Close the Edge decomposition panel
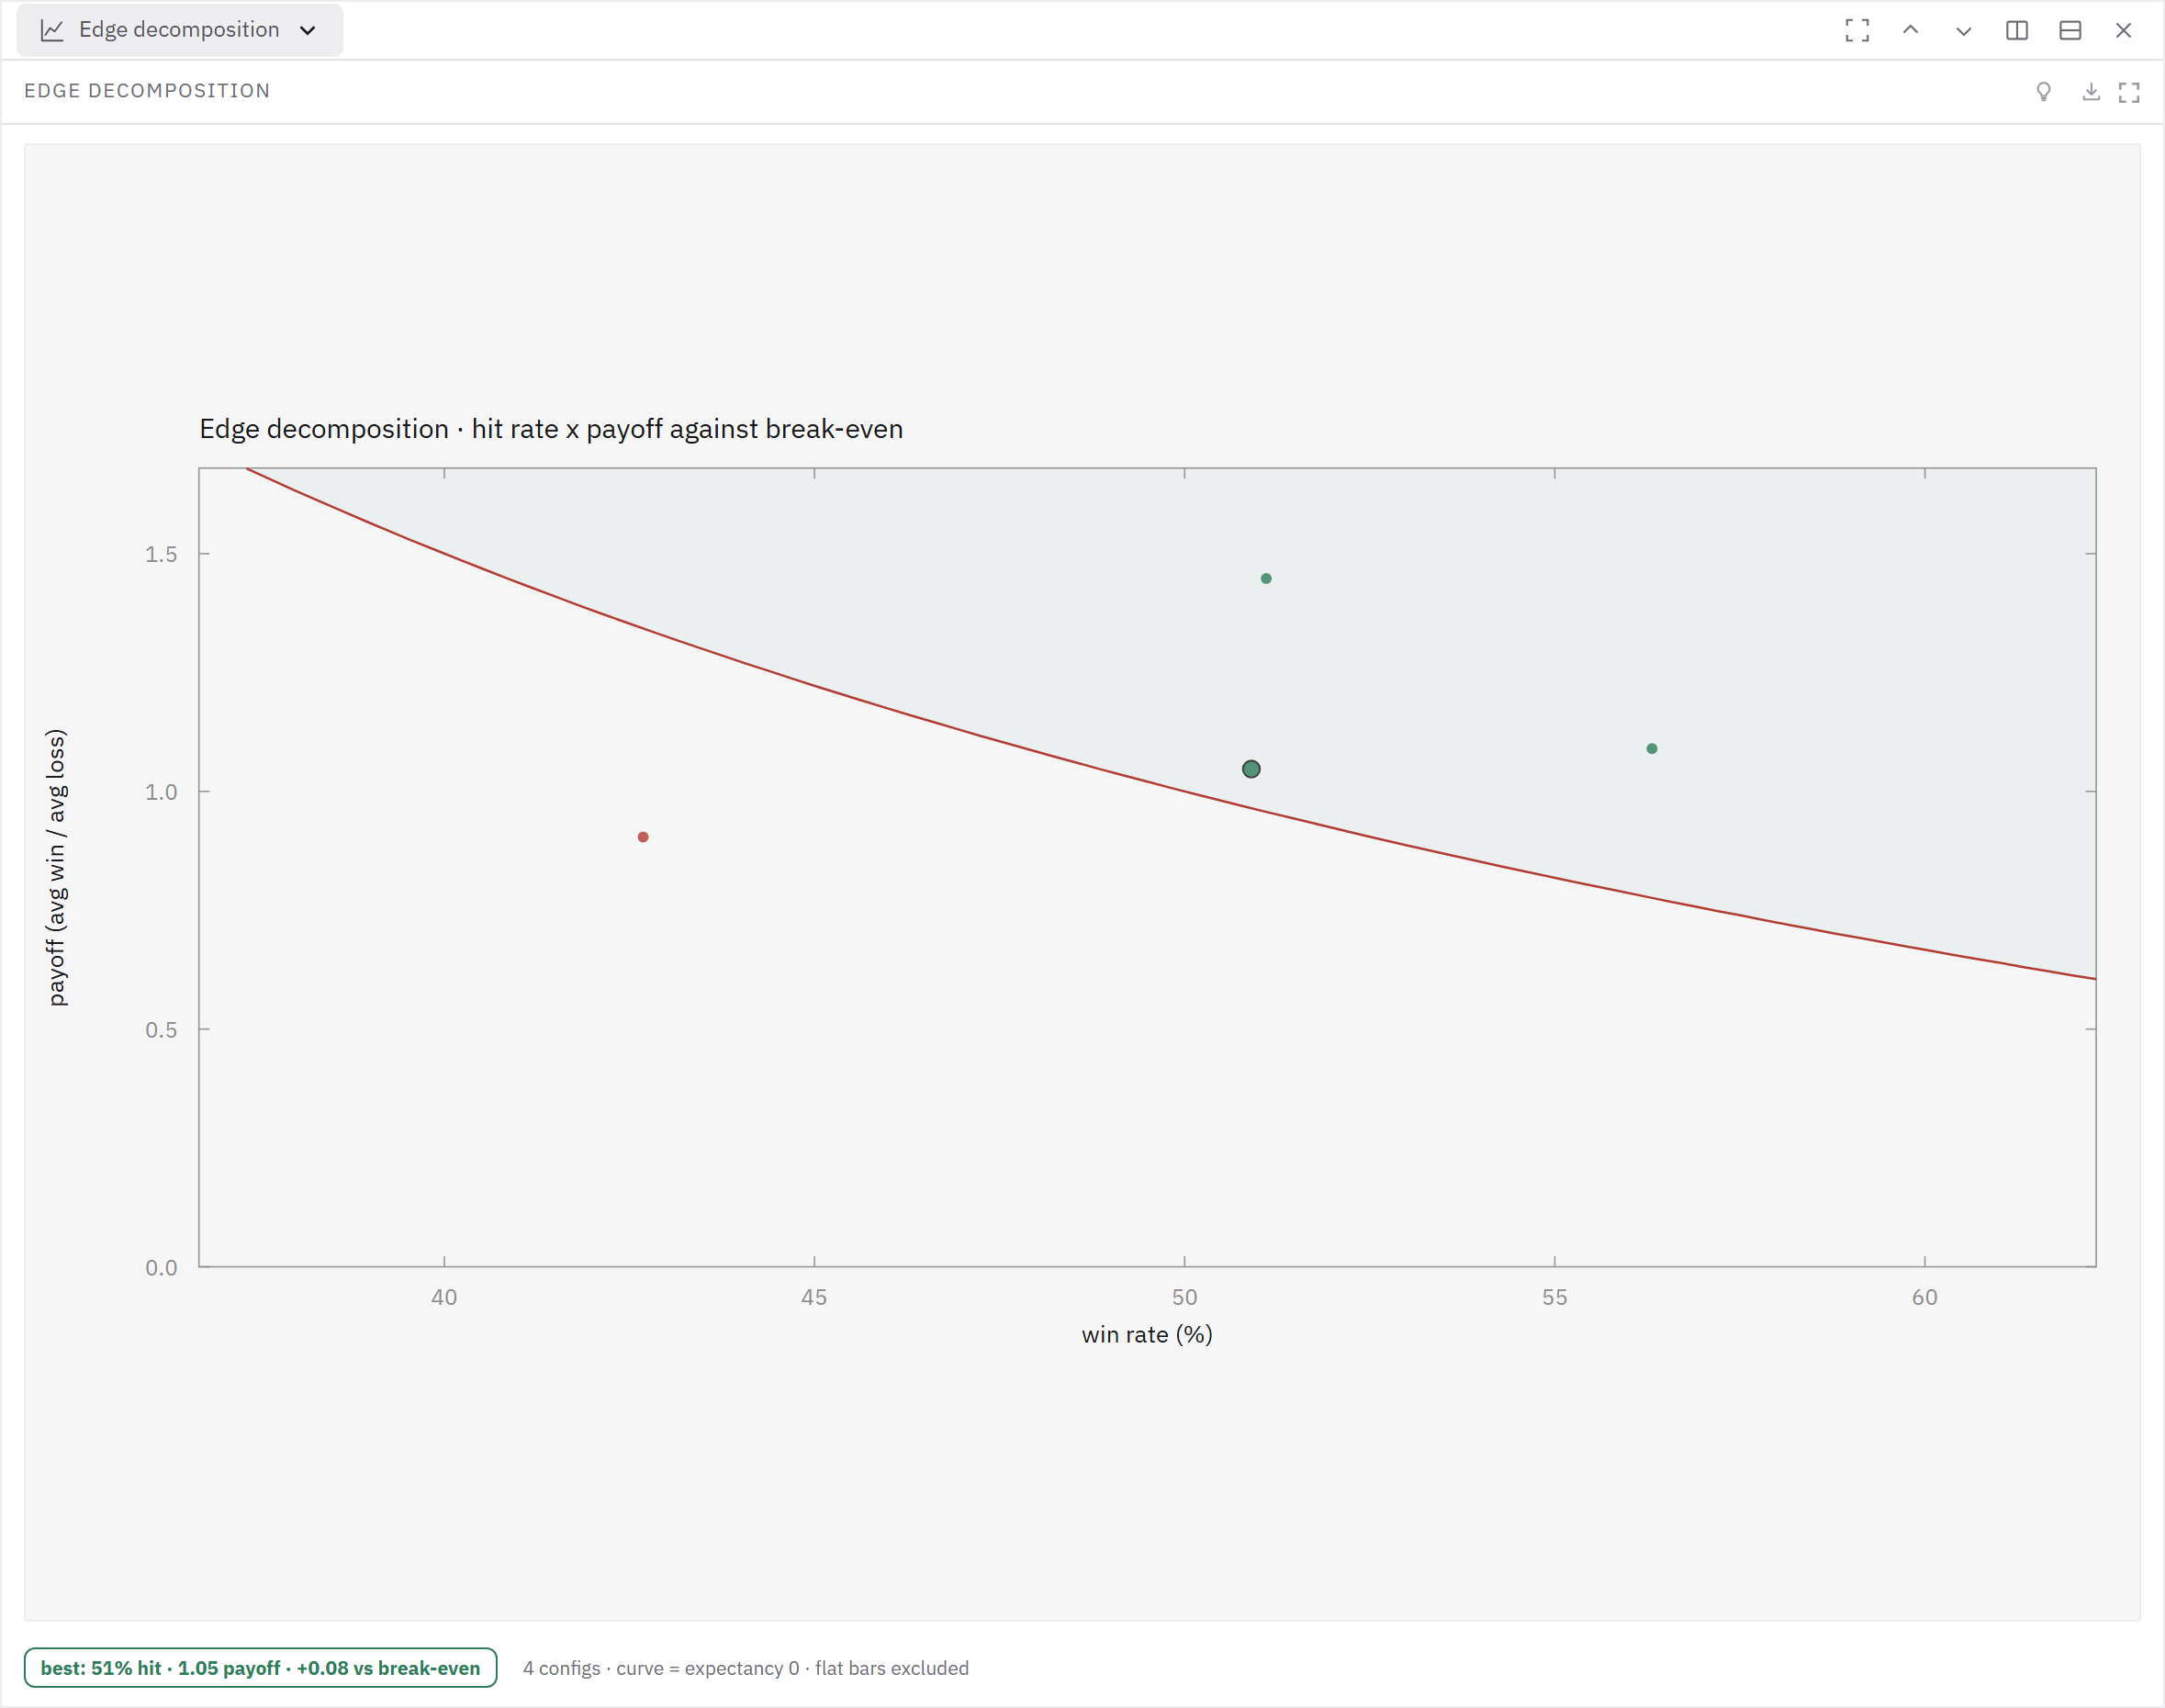This screenshot has width=2165, height=1708. pos(2123,30)
